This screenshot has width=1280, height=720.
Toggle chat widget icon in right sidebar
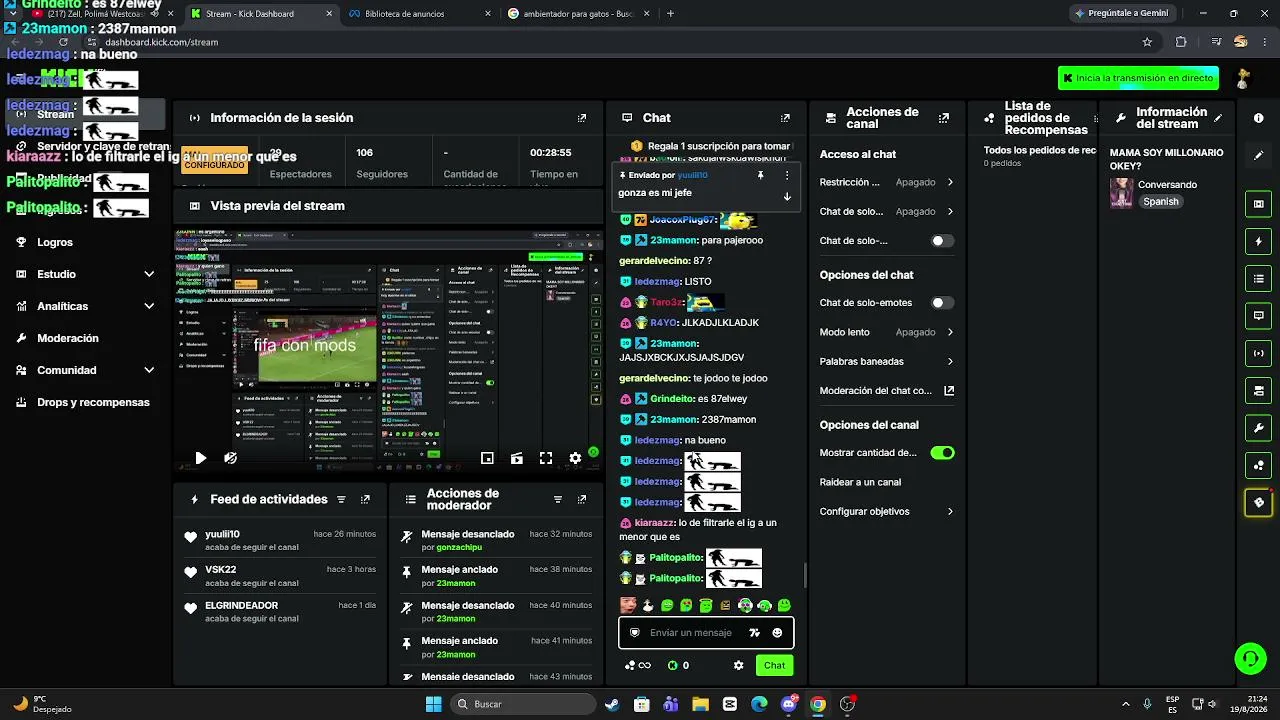click(1258, 316)
